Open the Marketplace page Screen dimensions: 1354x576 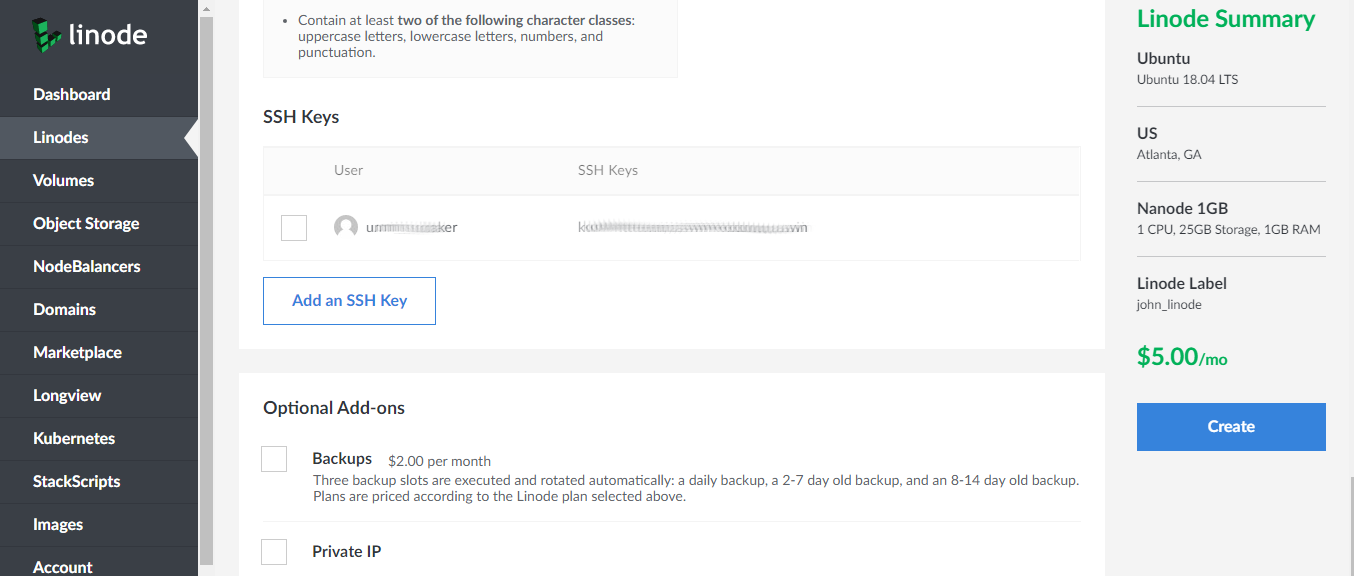[78, 353]
